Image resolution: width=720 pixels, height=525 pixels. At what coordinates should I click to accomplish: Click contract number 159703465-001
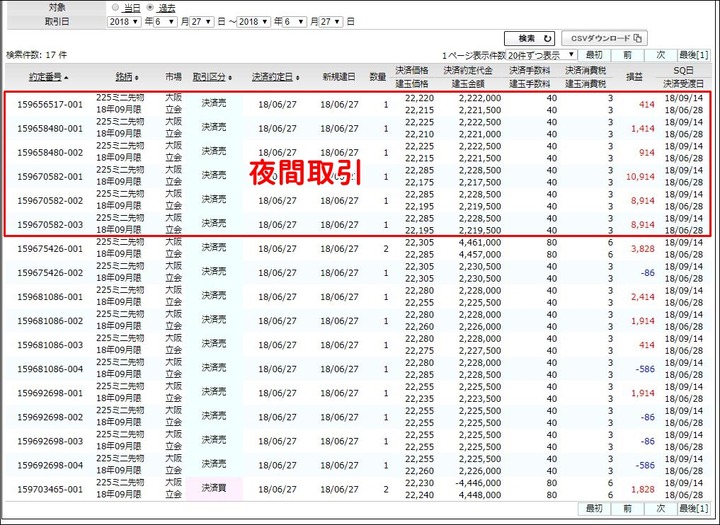(50, 489)
